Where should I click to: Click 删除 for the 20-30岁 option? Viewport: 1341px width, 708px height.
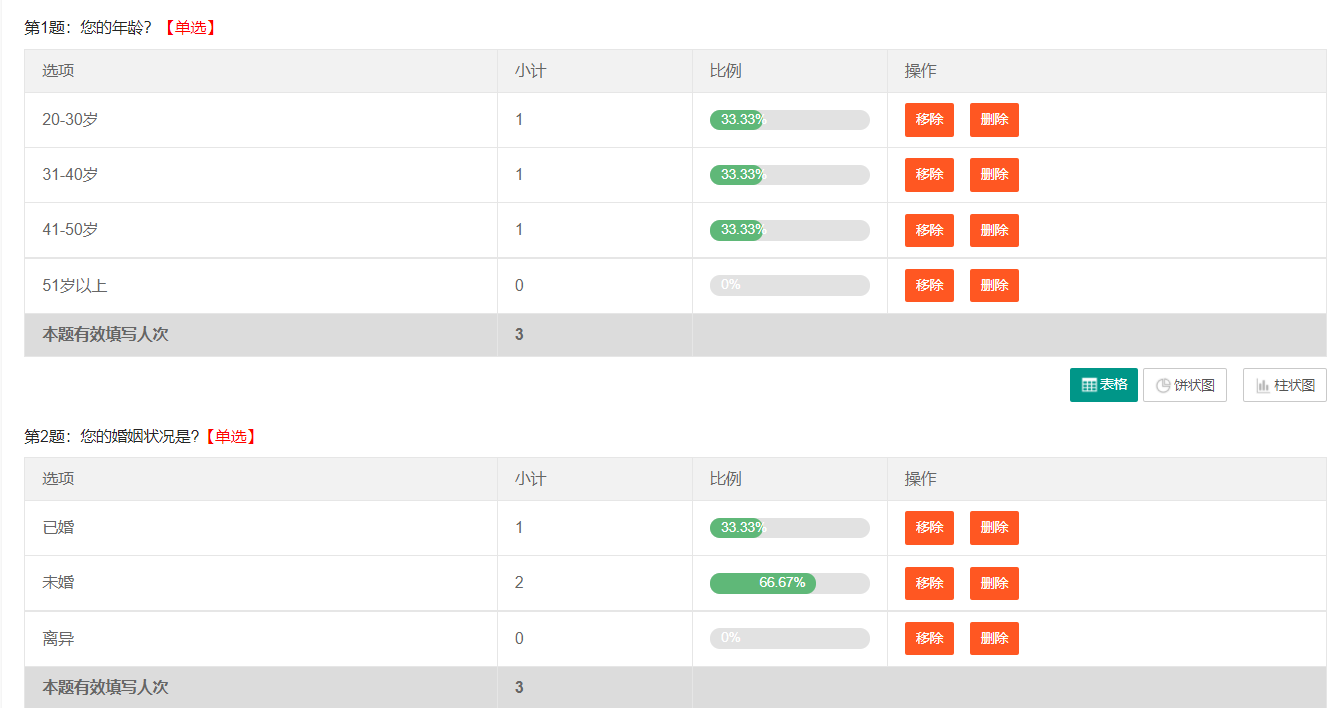pyautogui.click(x=994, y=120)
